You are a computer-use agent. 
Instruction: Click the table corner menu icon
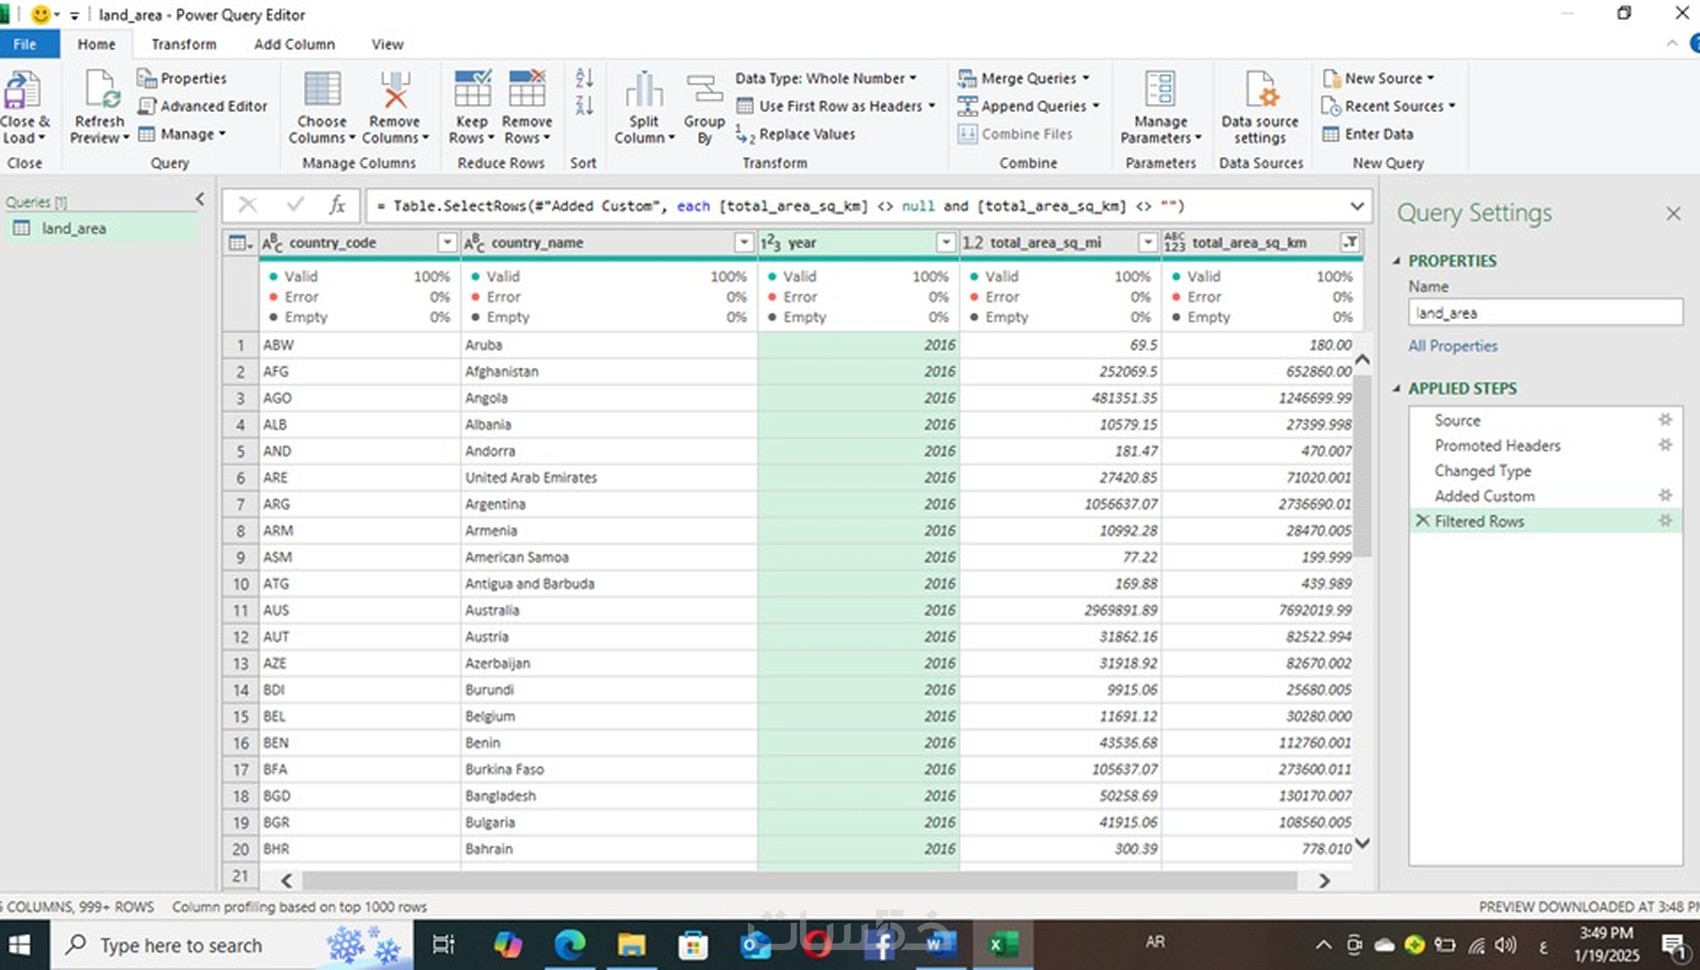tap(240, 243)
